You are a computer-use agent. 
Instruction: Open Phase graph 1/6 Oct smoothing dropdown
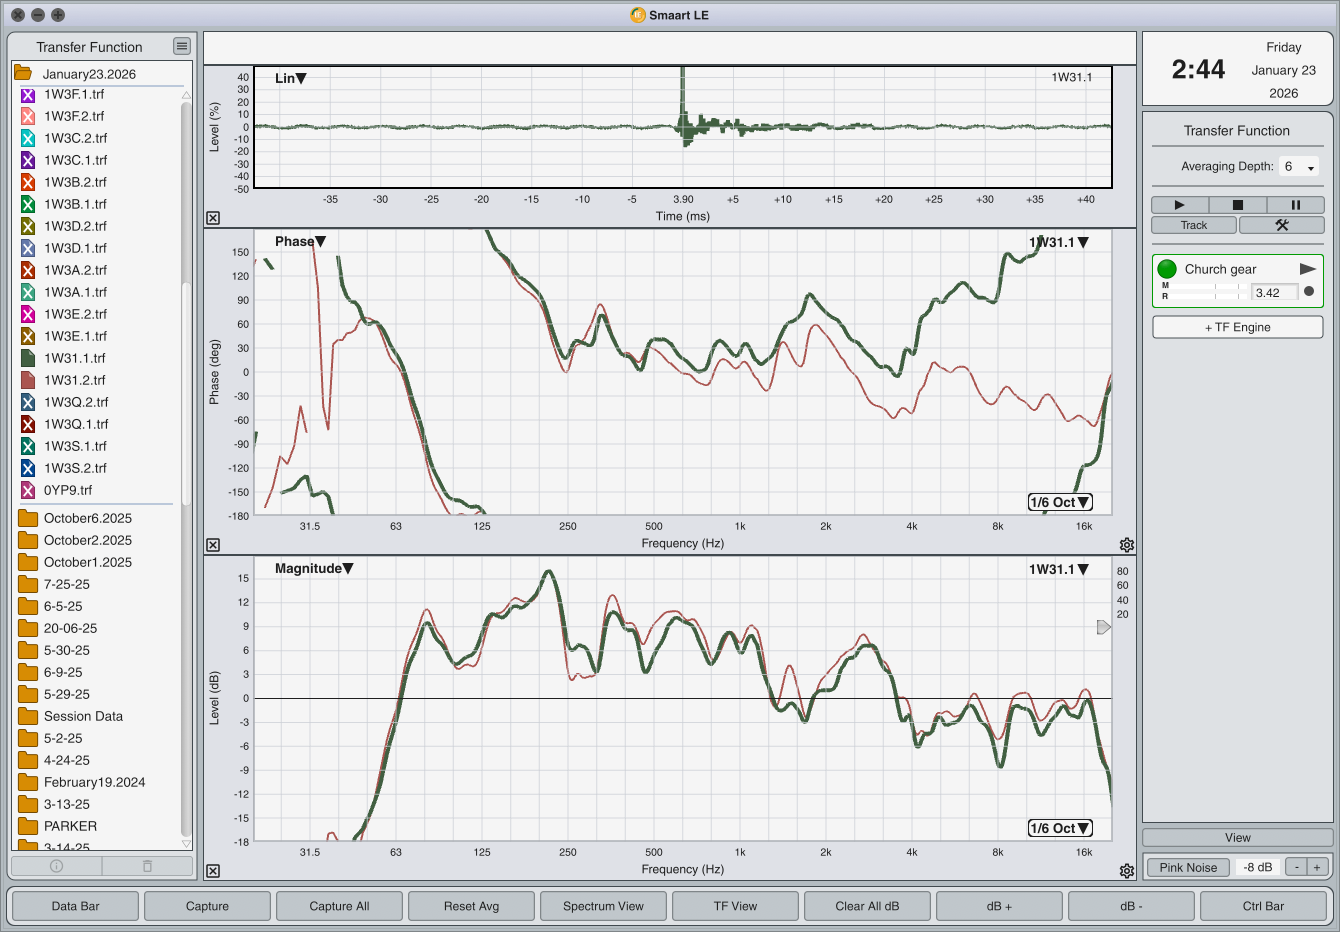pyautogui.click(x=1060, y=502)
